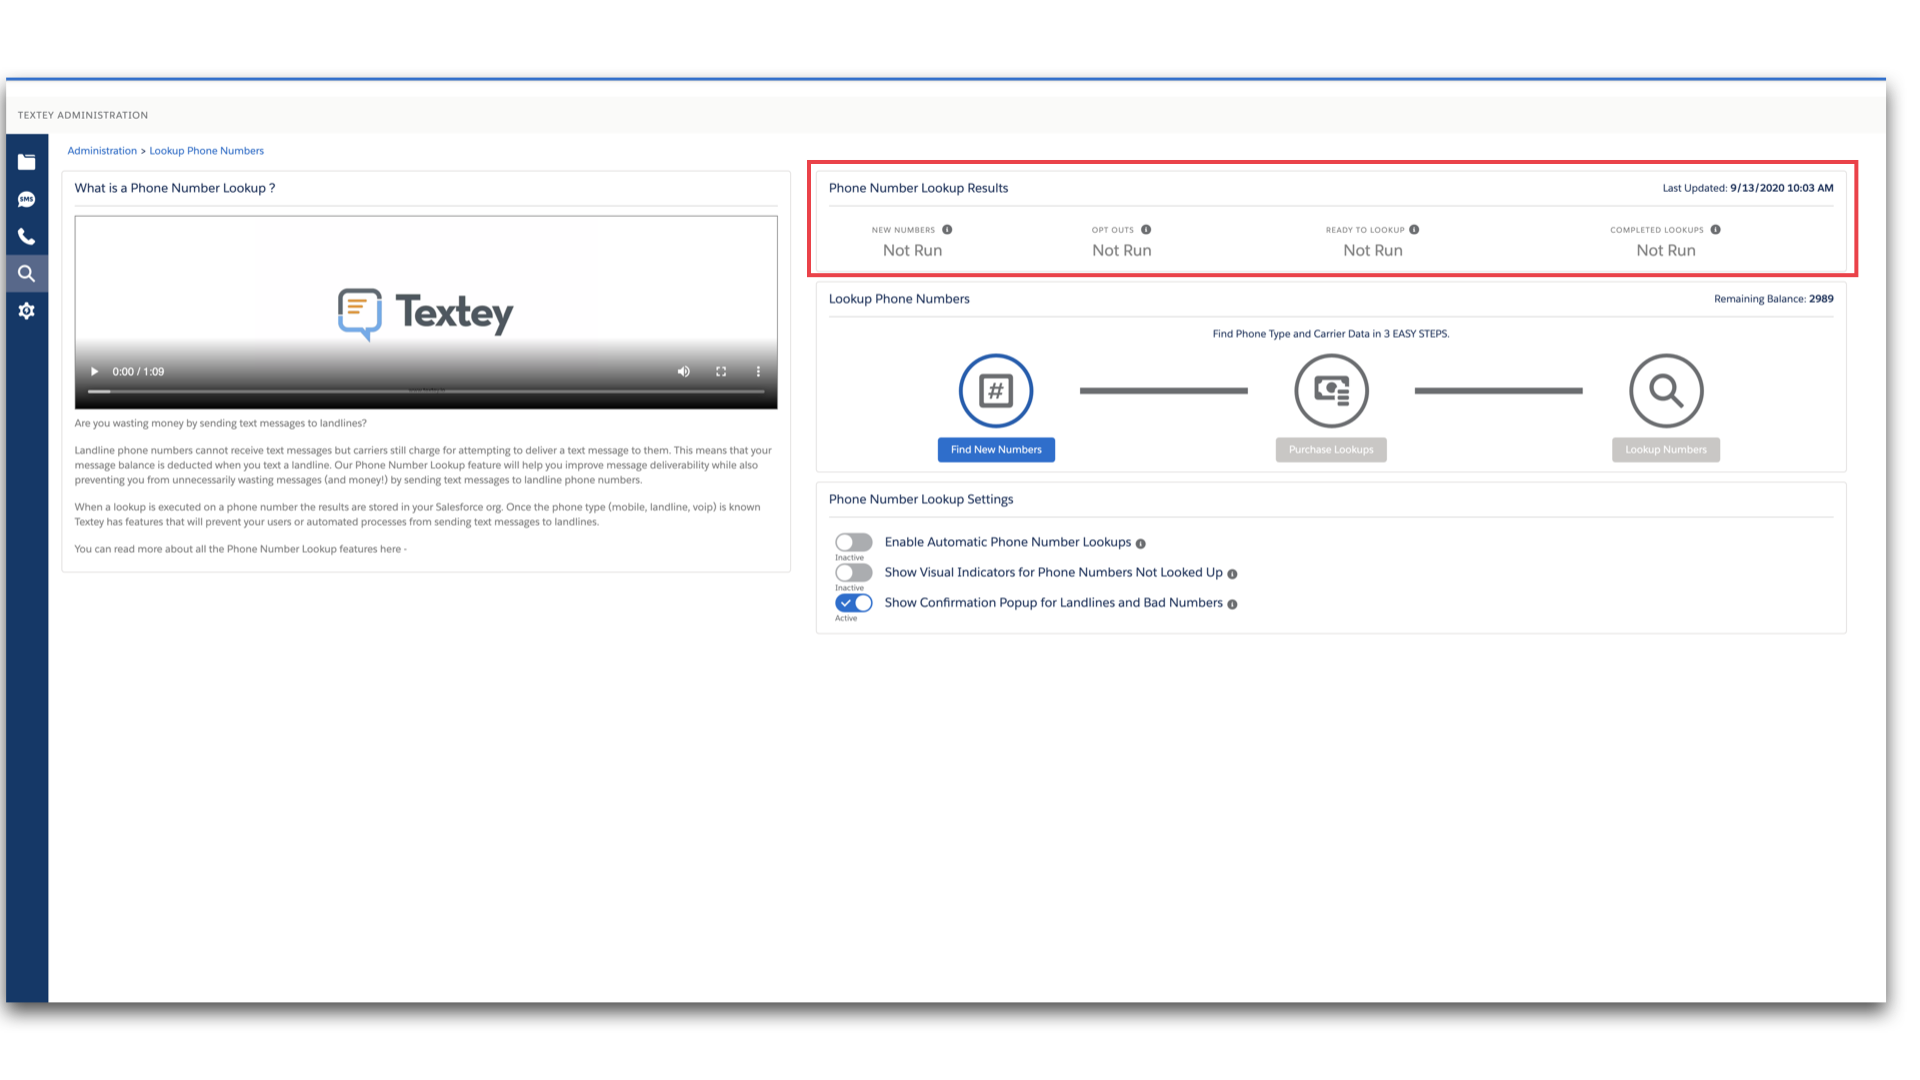Click info icon beside Show Visual Indicators setting
Screen dimensions: 1920x1080
point(1232,574)
